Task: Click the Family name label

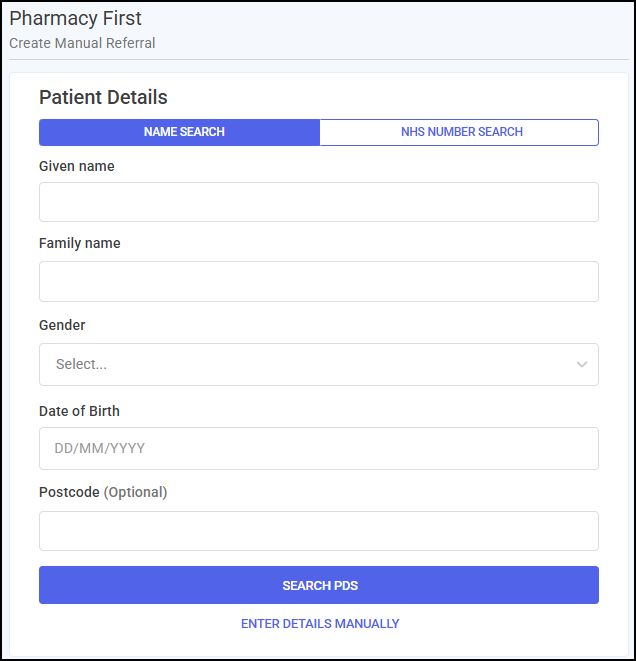Action: coord(80,243)
